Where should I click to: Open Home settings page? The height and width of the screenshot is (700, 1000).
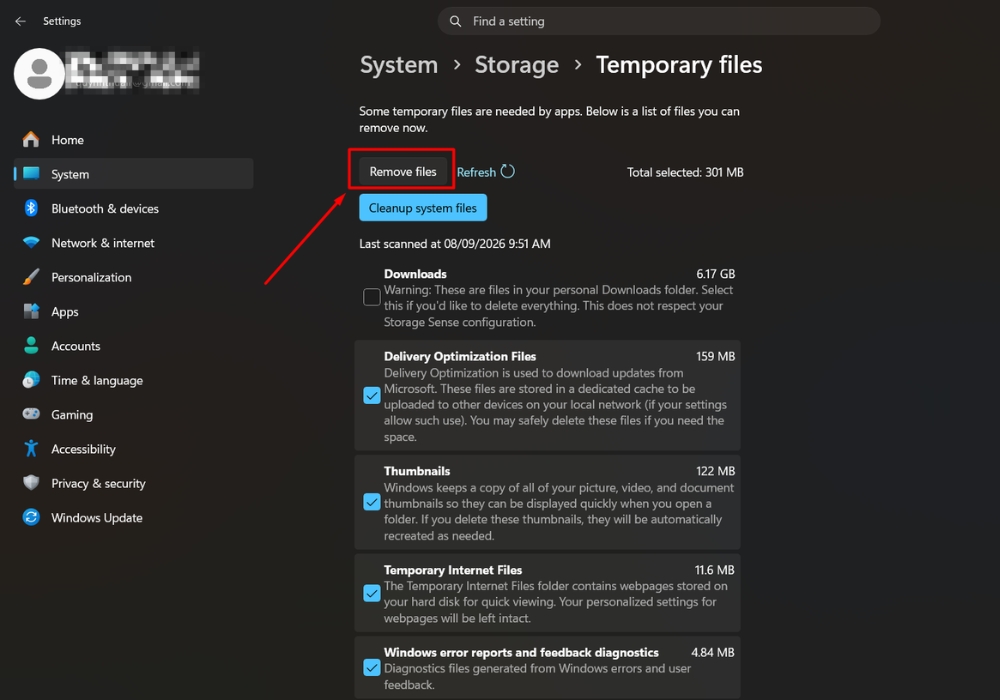pyautogui.click(x=133, y=140)
